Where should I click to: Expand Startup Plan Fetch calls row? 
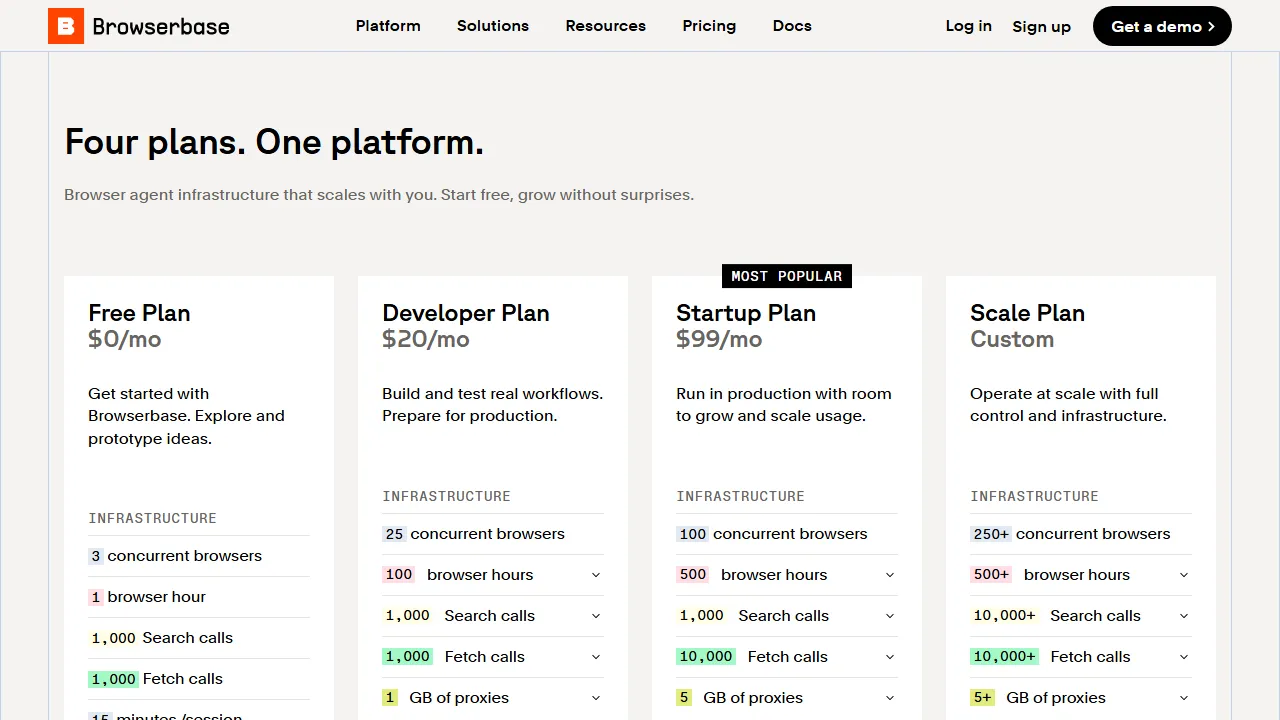[x=787, y=657]
